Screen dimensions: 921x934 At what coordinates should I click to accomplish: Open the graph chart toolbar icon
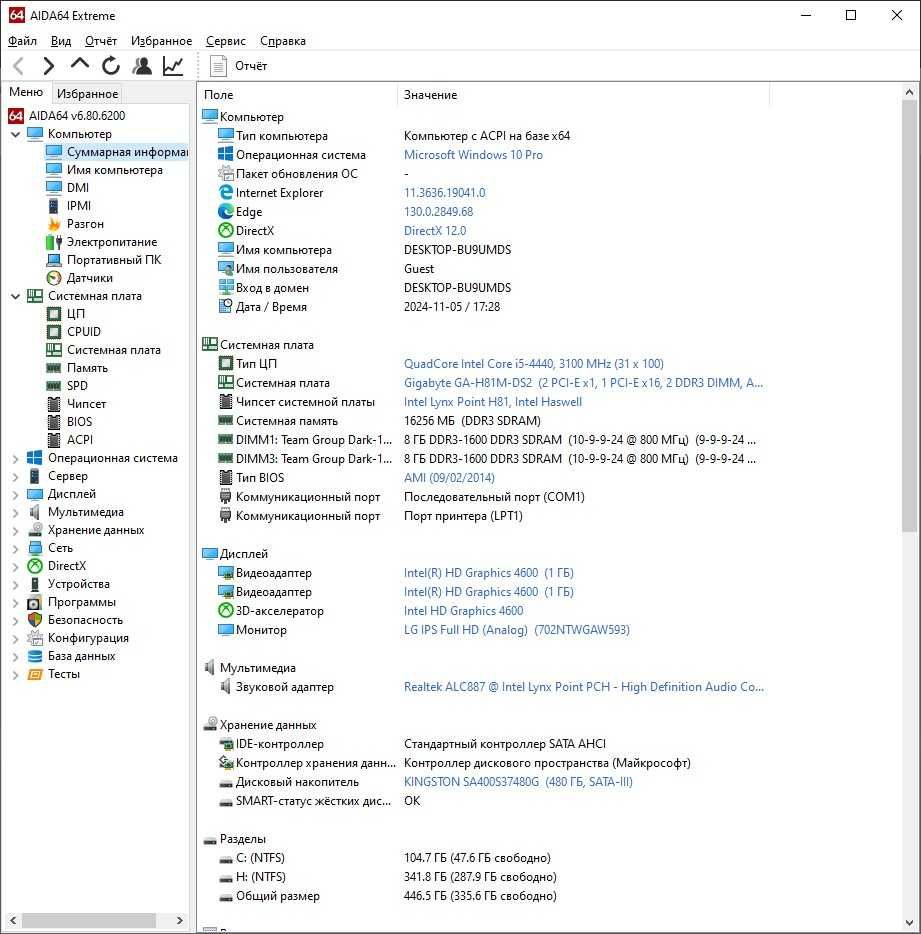coord(173,66)
